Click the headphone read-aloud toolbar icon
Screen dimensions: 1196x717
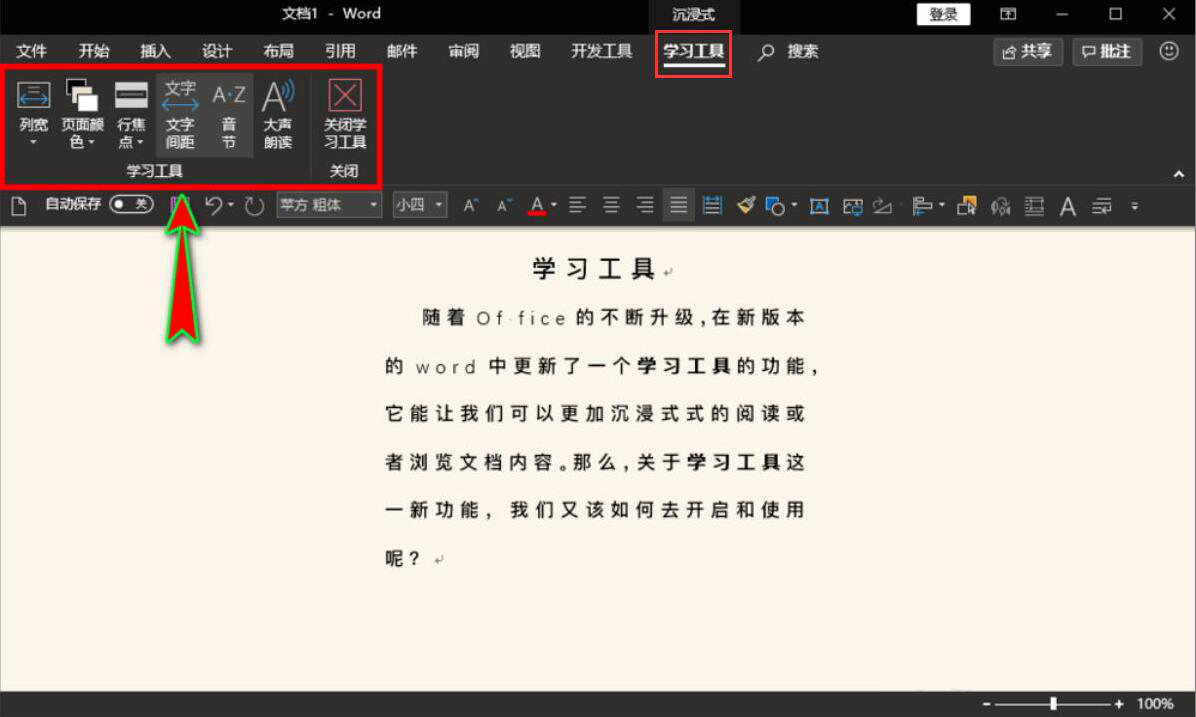pos(1000,206)
